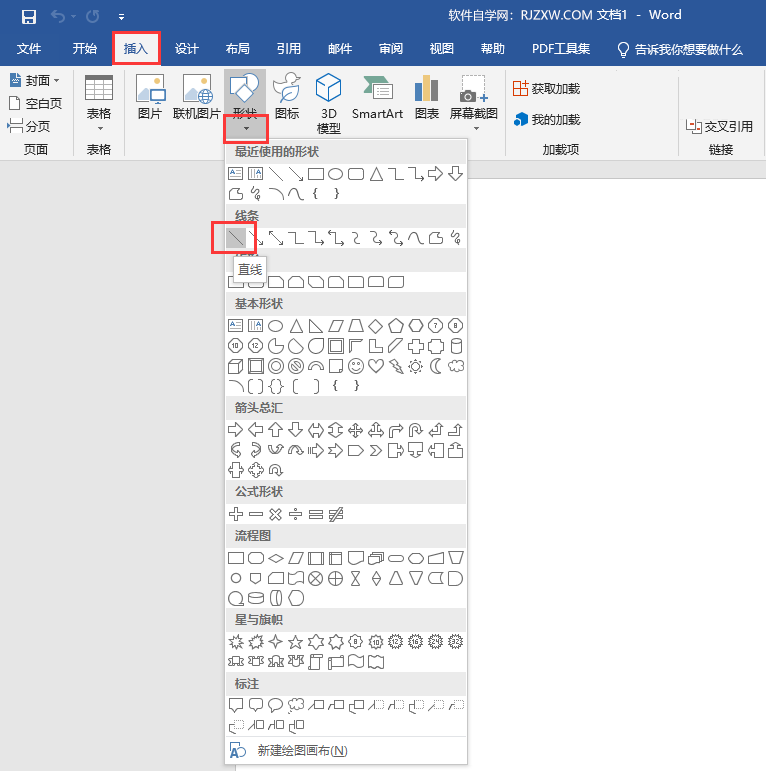
Task: Select the straight line shape under 线条
Action: [x=236, y=238]
